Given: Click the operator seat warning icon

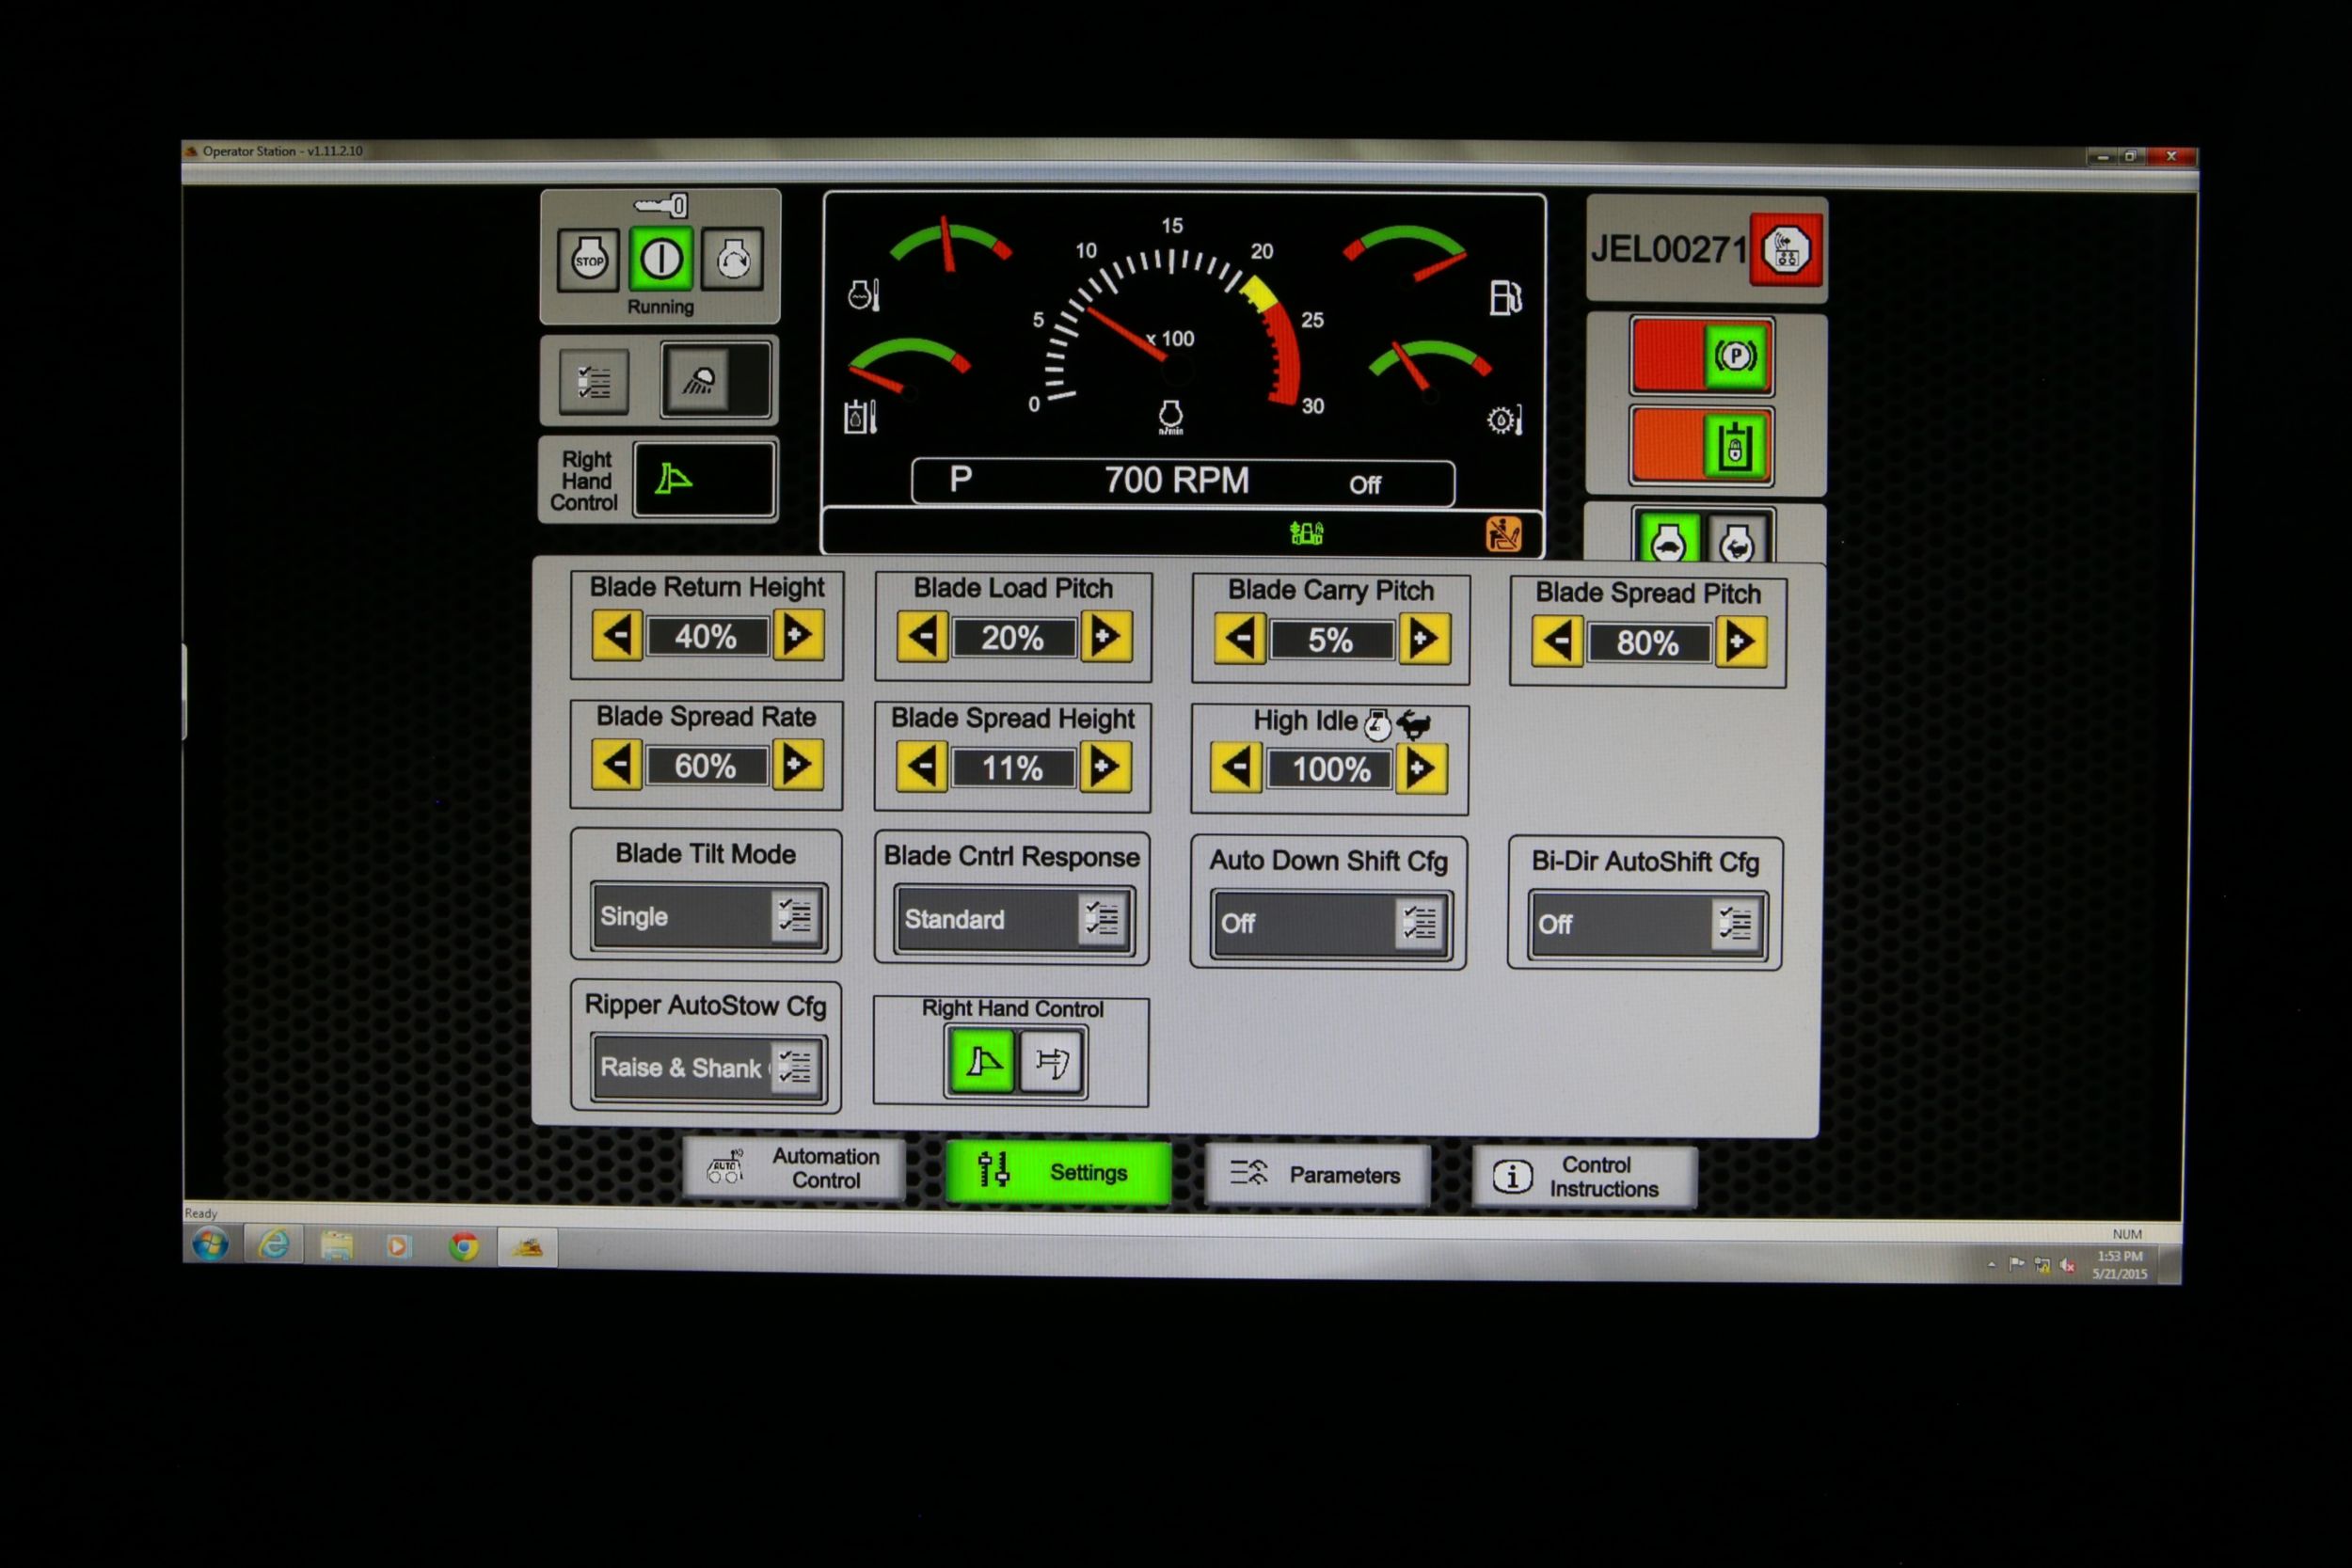Looking at the screenshot, I should click(x=1503, y=534).
